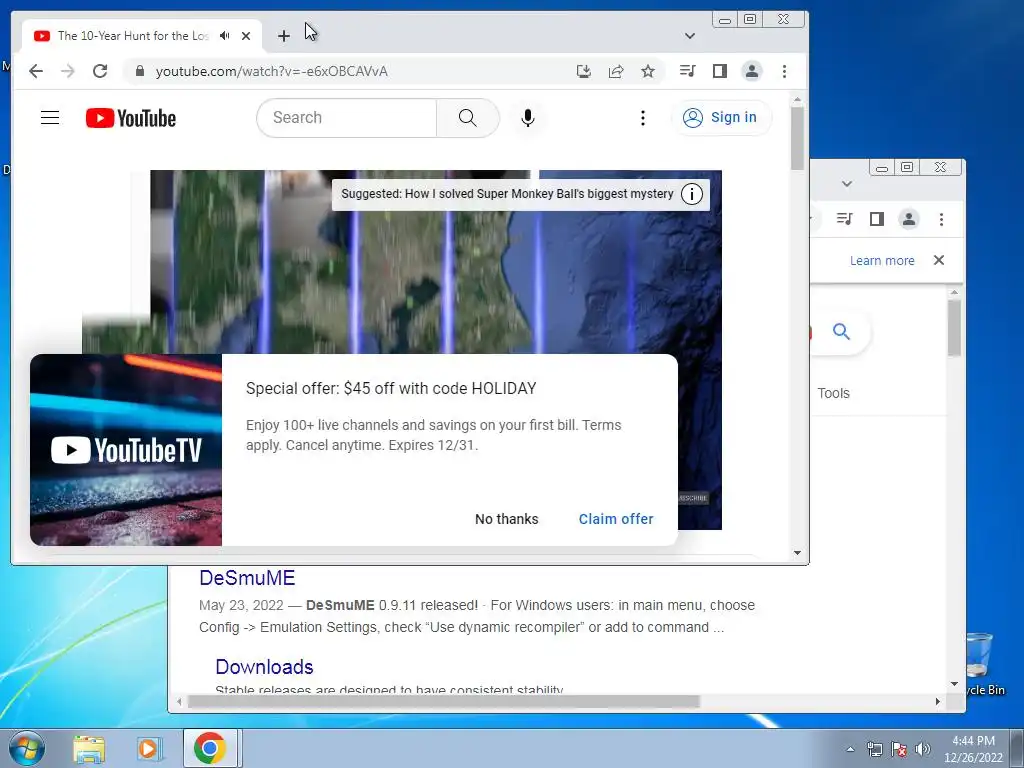Select the Recycle Bin desktop icon

(983, 664)
